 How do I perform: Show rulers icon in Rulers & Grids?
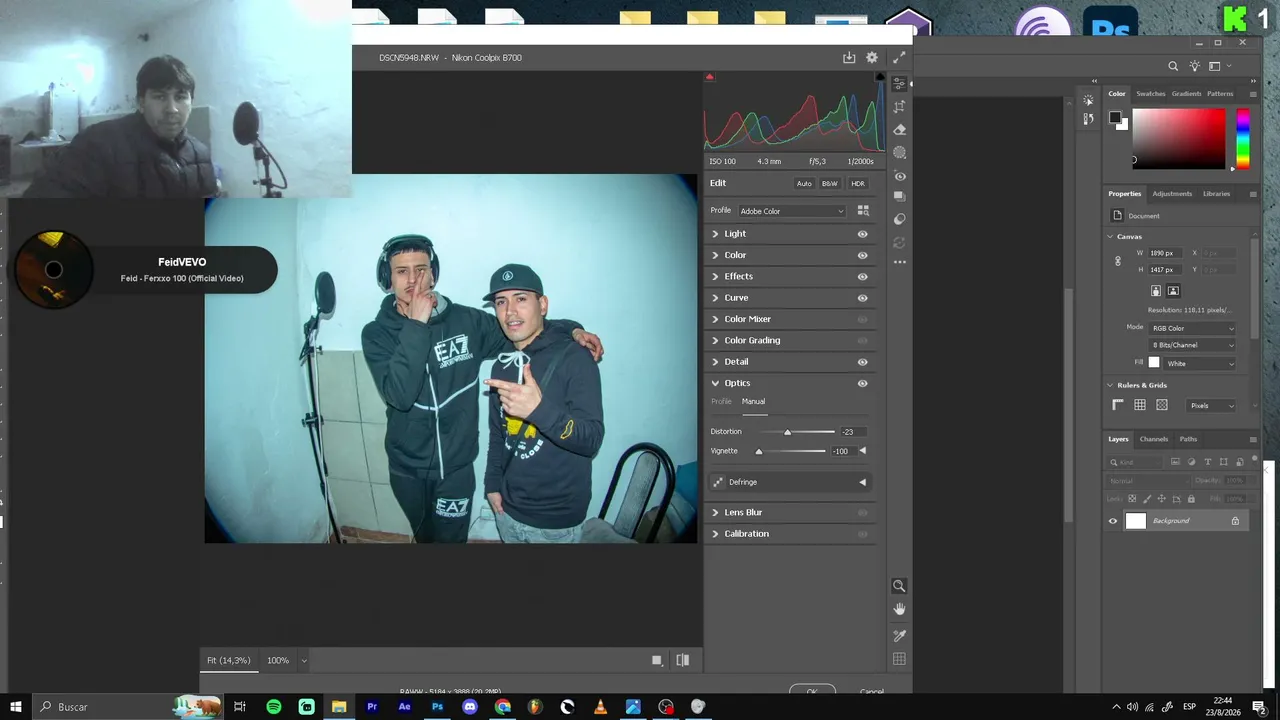[1118, 405]
